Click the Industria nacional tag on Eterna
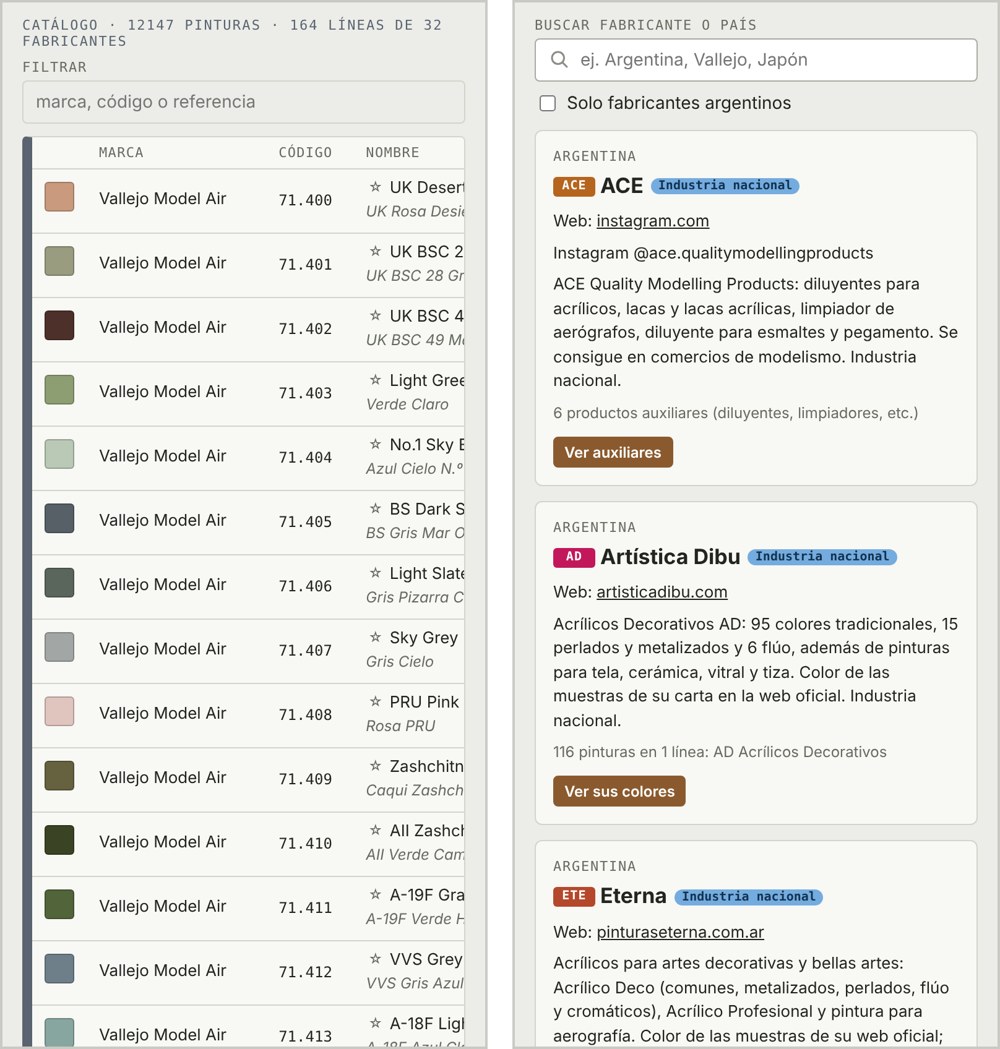The height and width of the screenshot is (1049, 1000). click(x=748, y=896)
